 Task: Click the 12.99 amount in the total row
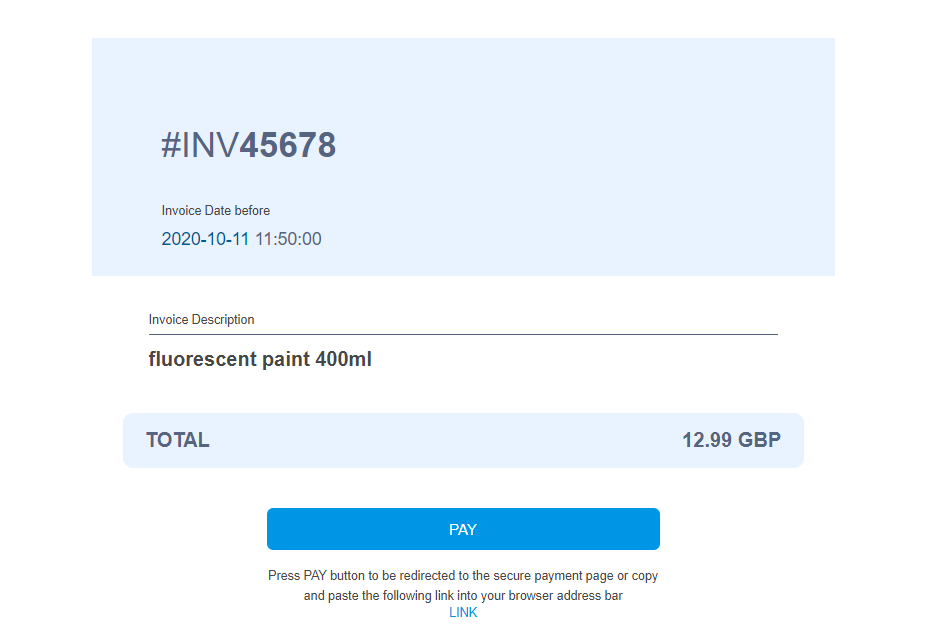(x=707, y=440)
